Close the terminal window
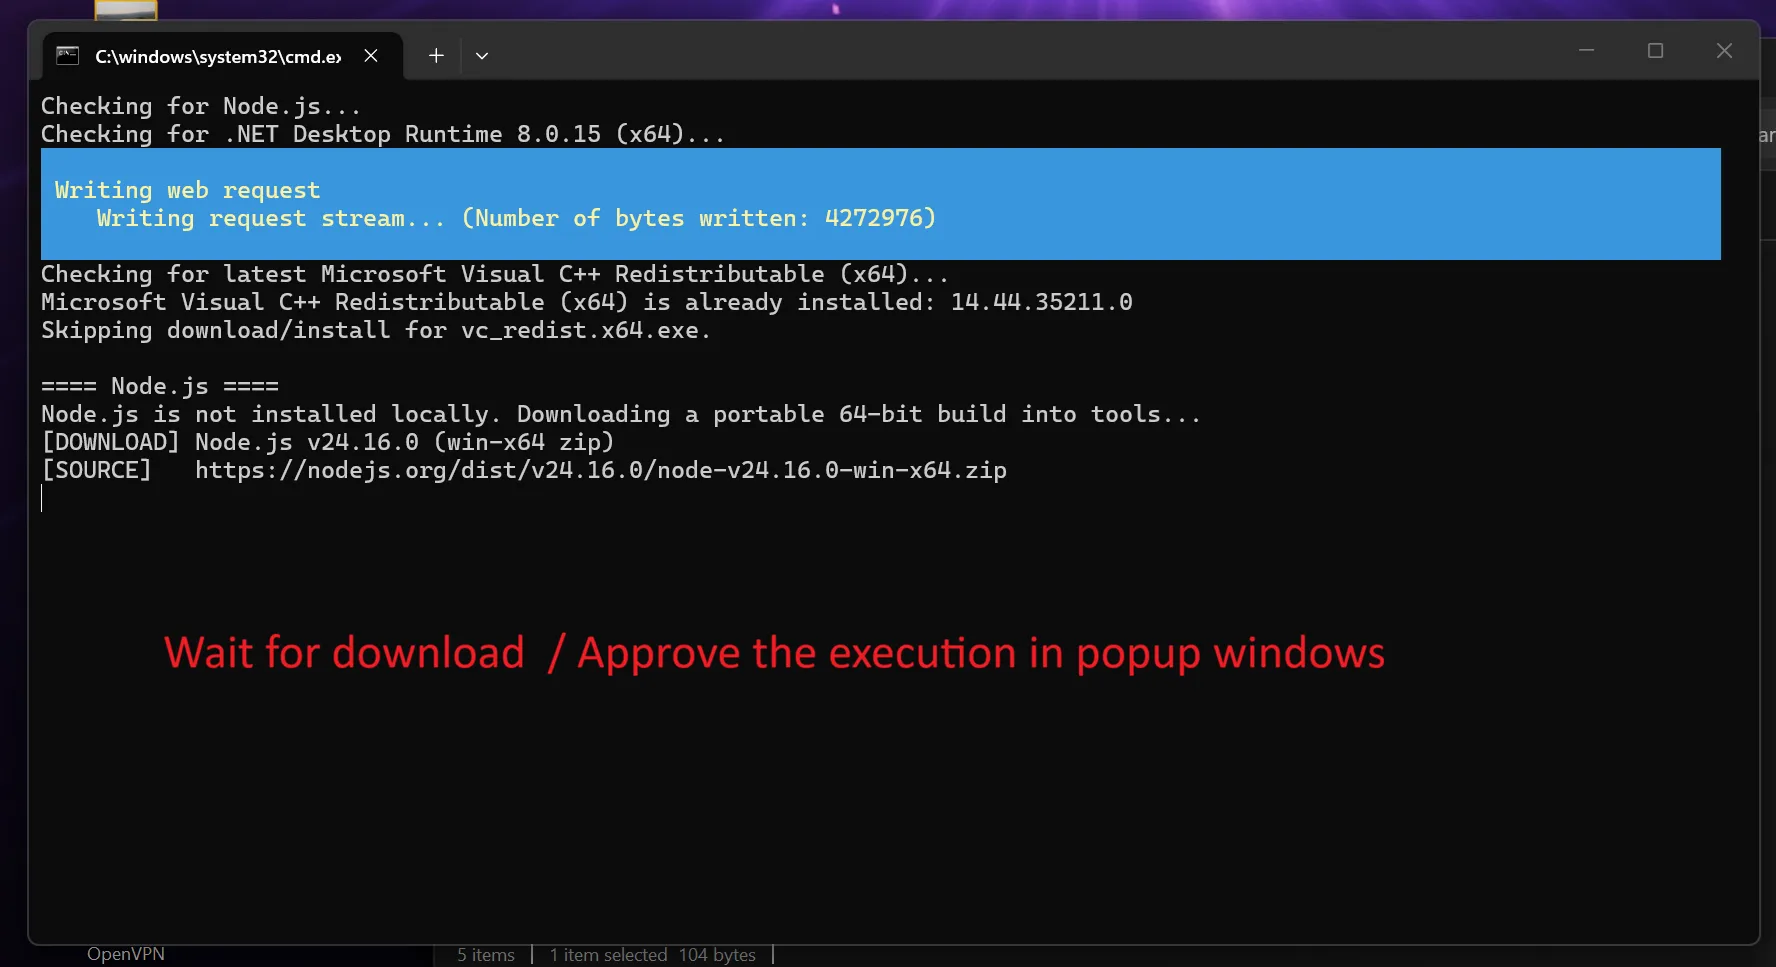The width and height of the screenshot is (1776, 967). click(x=1724, y=50)
